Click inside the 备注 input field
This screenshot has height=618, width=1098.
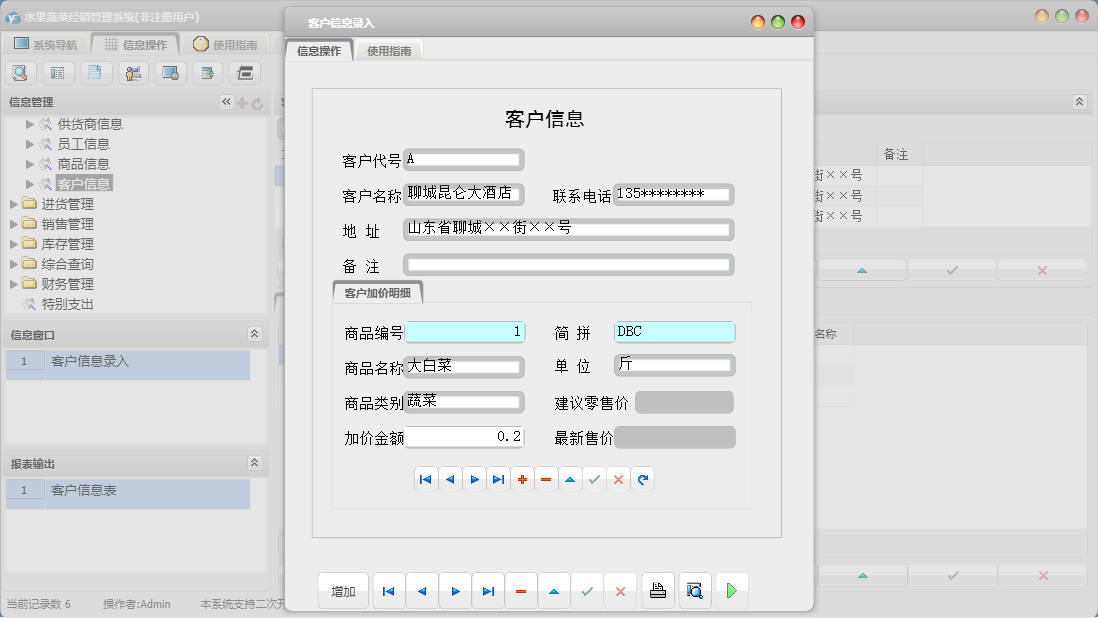pos(566,263)
